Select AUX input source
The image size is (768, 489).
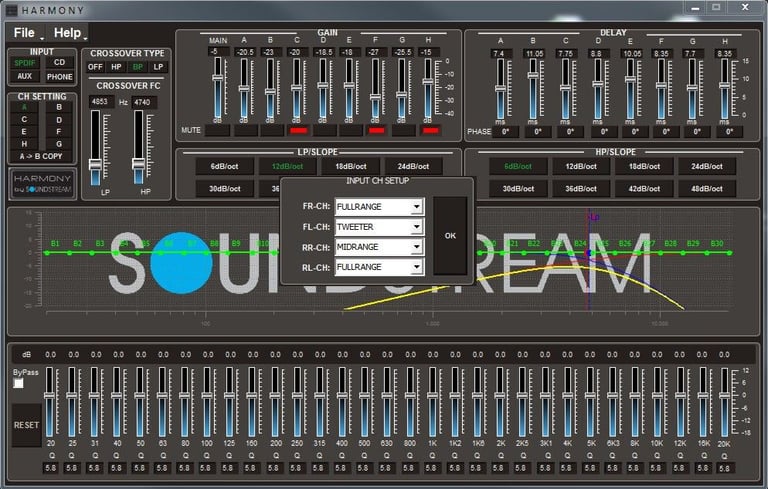(x=24, y=76)
